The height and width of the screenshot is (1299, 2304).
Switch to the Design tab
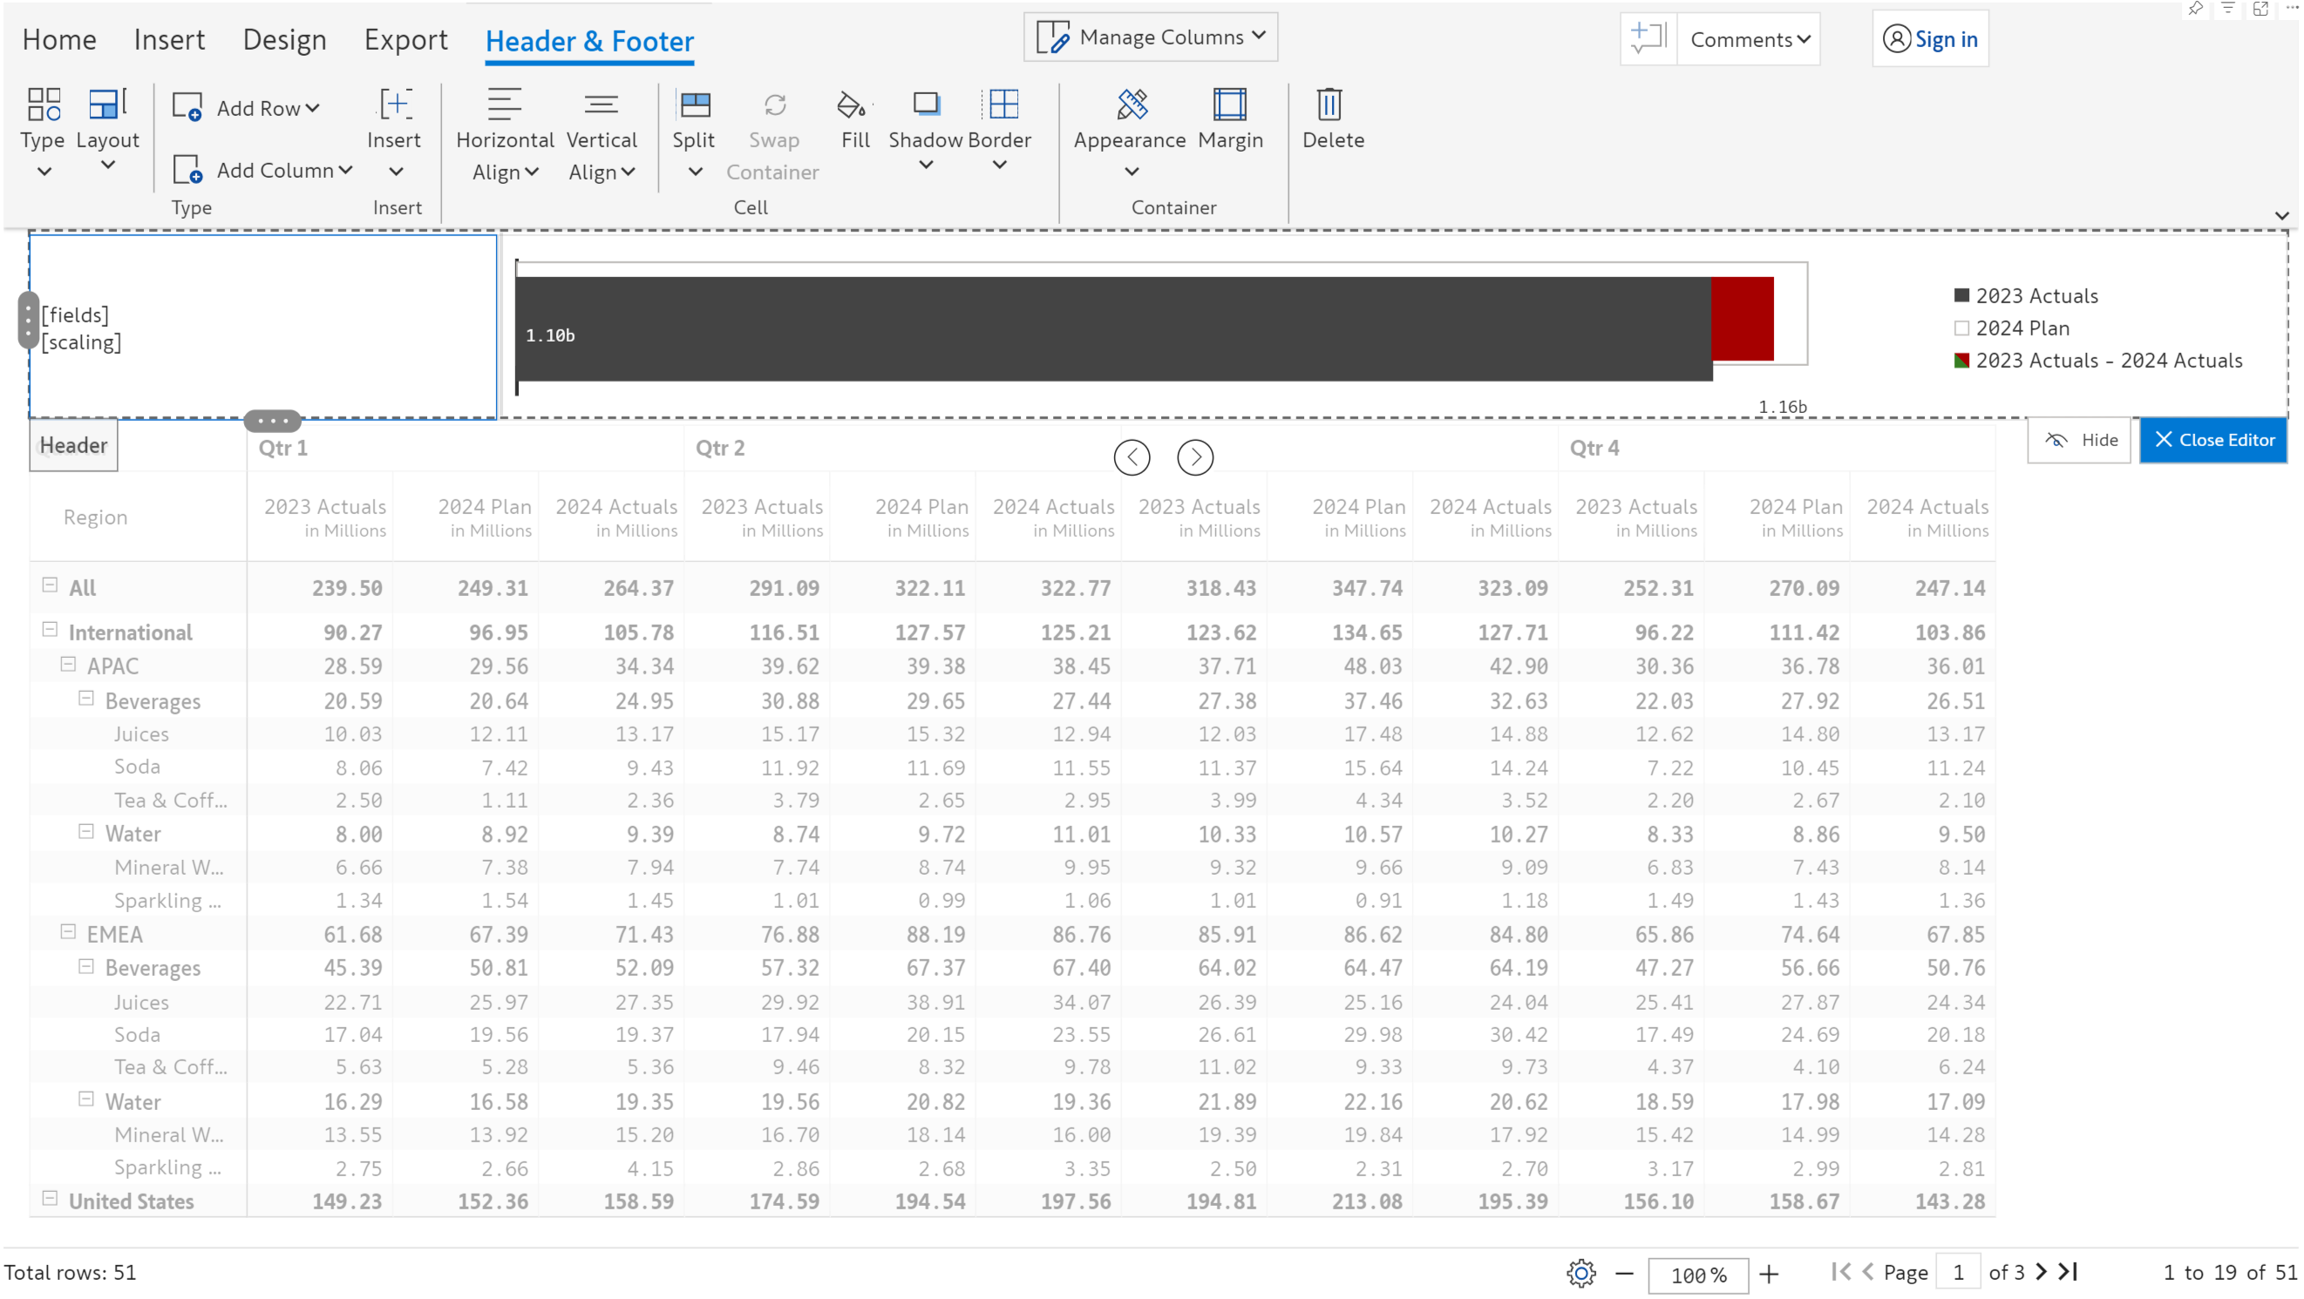(x=284, y=40)
